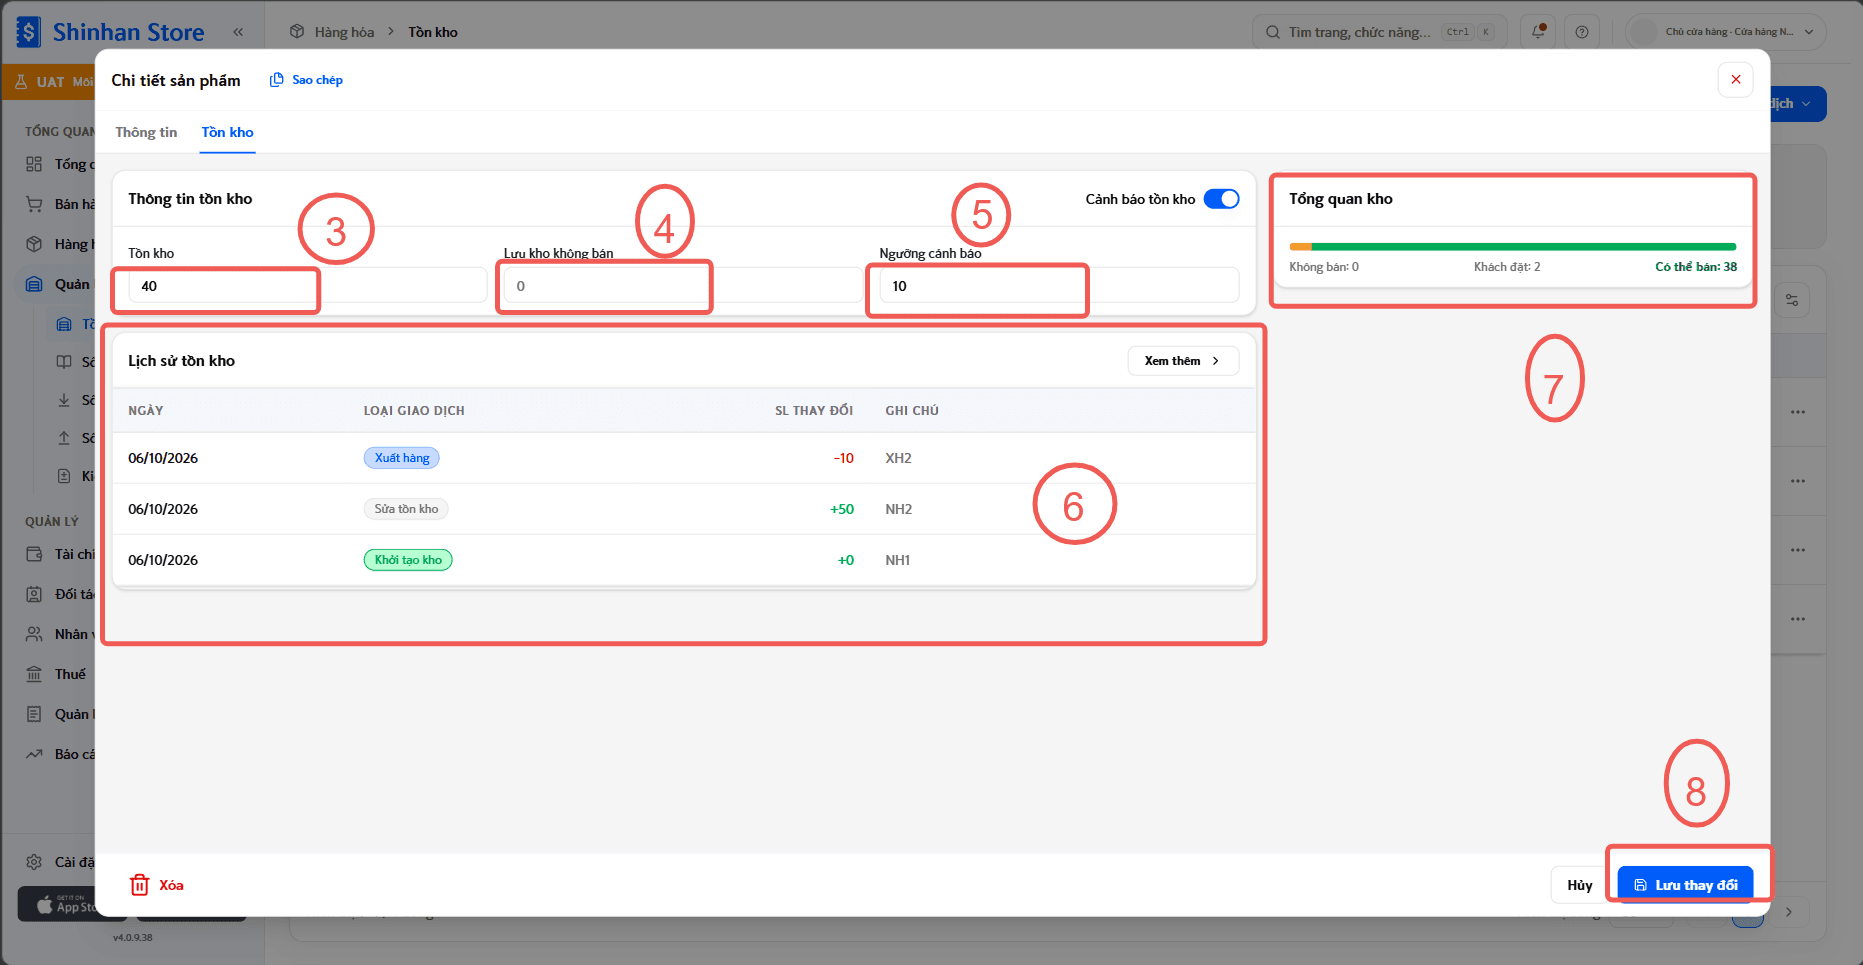The height and width of the screenshot is (965, 1863).
Task: Collapse the sidebar with double-chevron icon
Action: coord(238,32)
